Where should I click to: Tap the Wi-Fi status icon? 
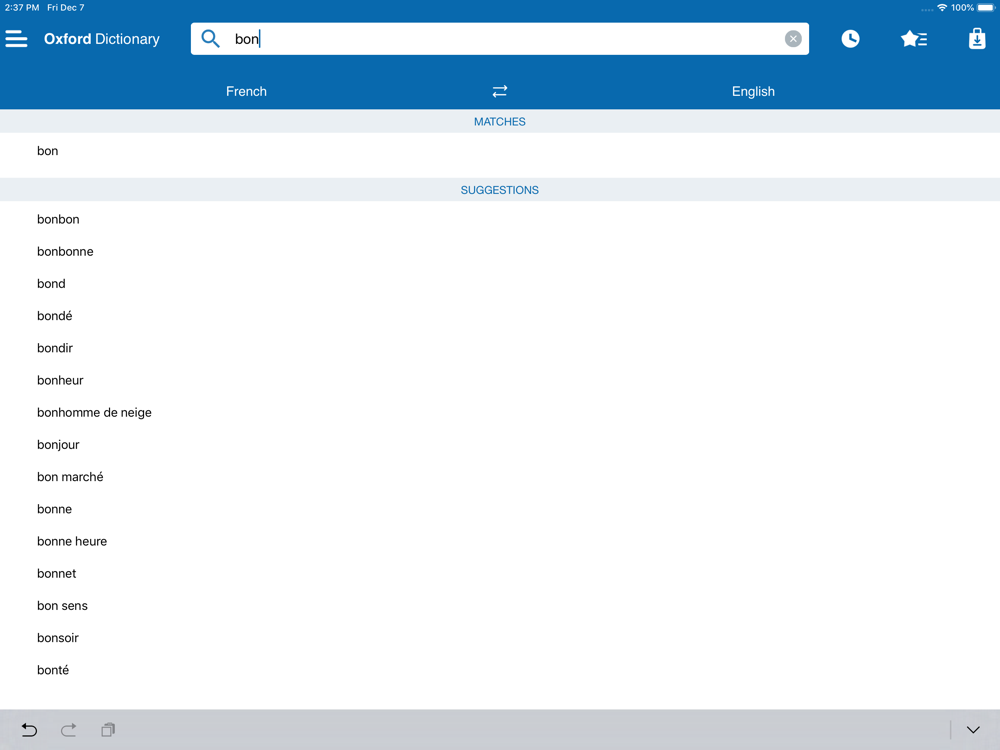[x=942, y=8]
